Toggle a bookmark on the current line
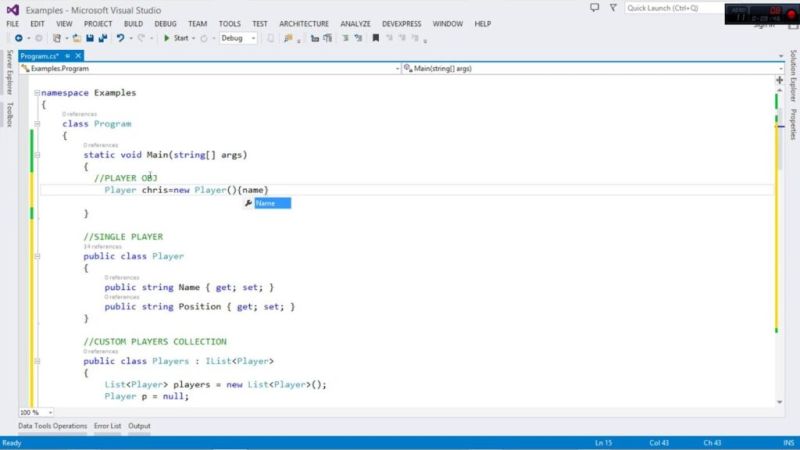This screenshot has width=800, height=450. 376,38
